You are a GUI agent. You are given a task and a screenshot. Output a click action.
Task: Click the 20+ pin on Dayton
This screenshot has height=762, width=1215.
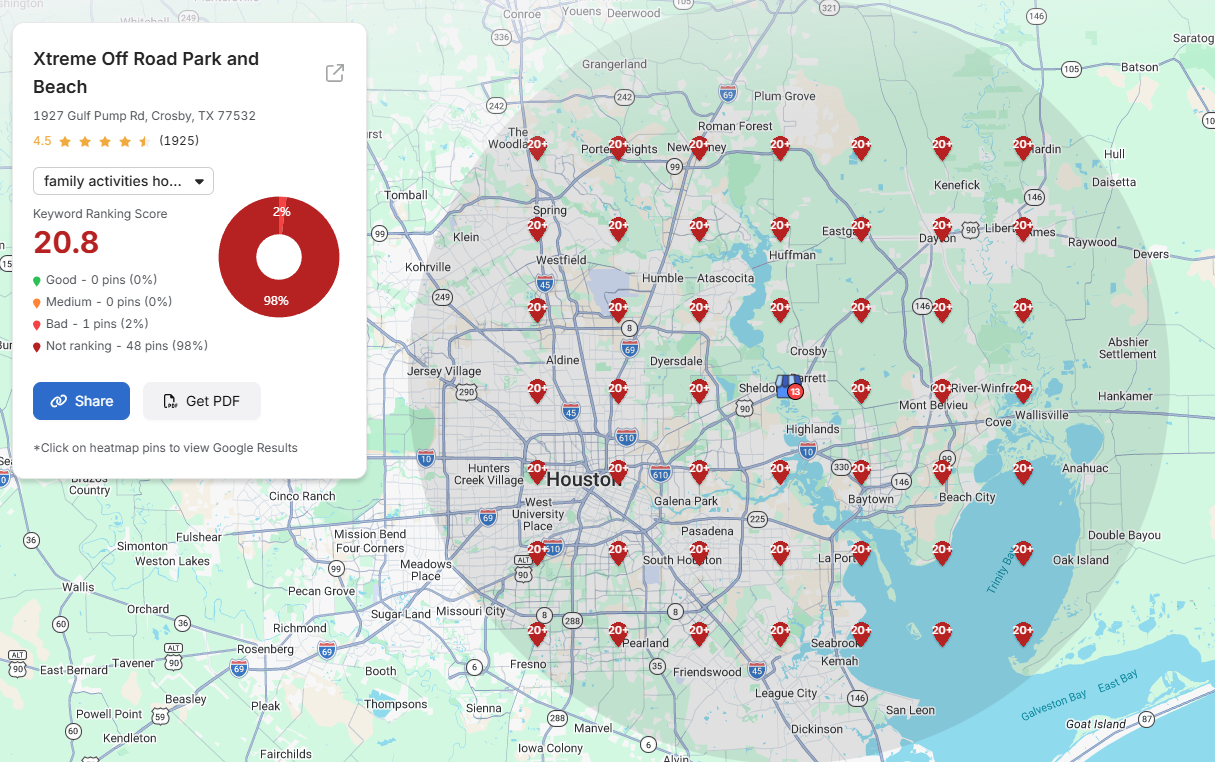click(942, 229)
